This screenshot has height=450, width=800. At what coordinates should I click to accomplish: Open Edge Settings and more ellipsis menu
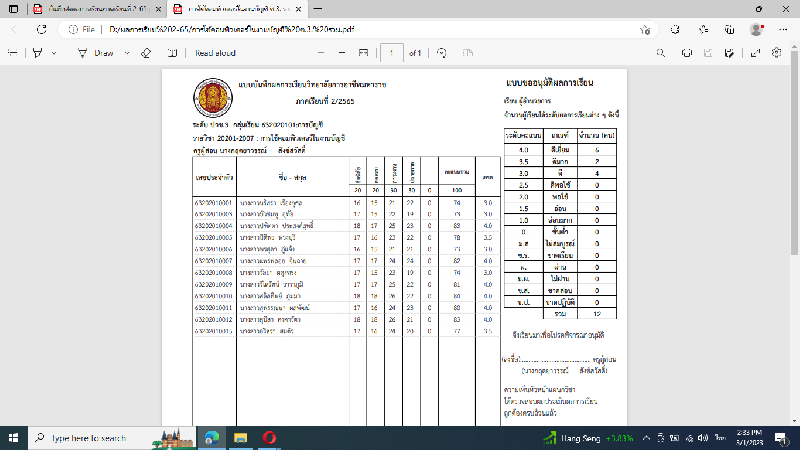point(781,30)
